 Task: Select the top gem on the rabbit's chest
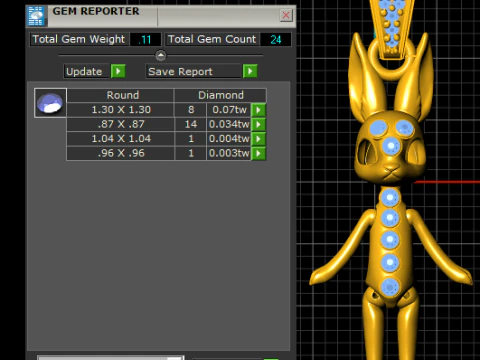pyautogui.click(x=389, y=197)
